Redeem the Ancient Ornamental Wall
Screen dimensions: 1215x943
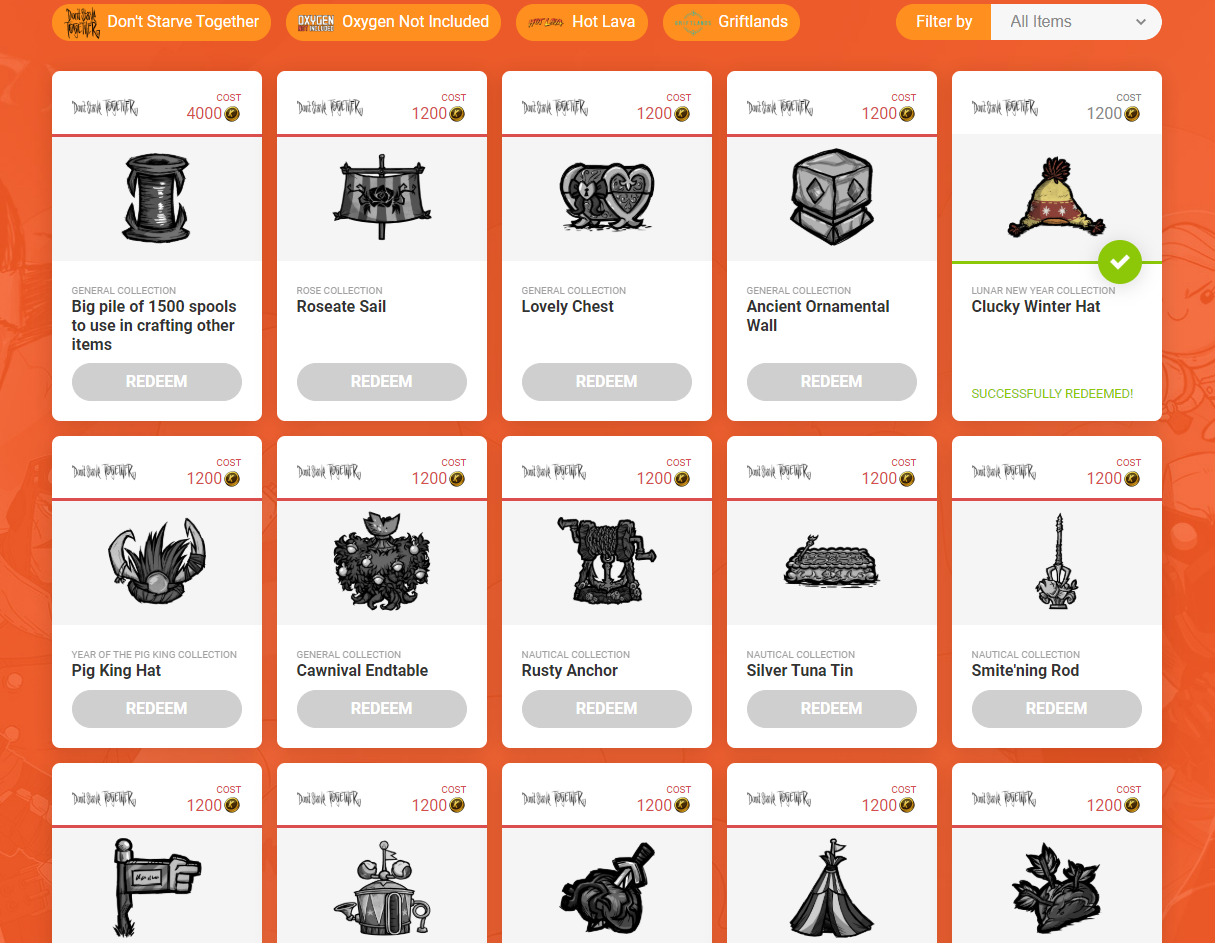click(x=832, y=382)
